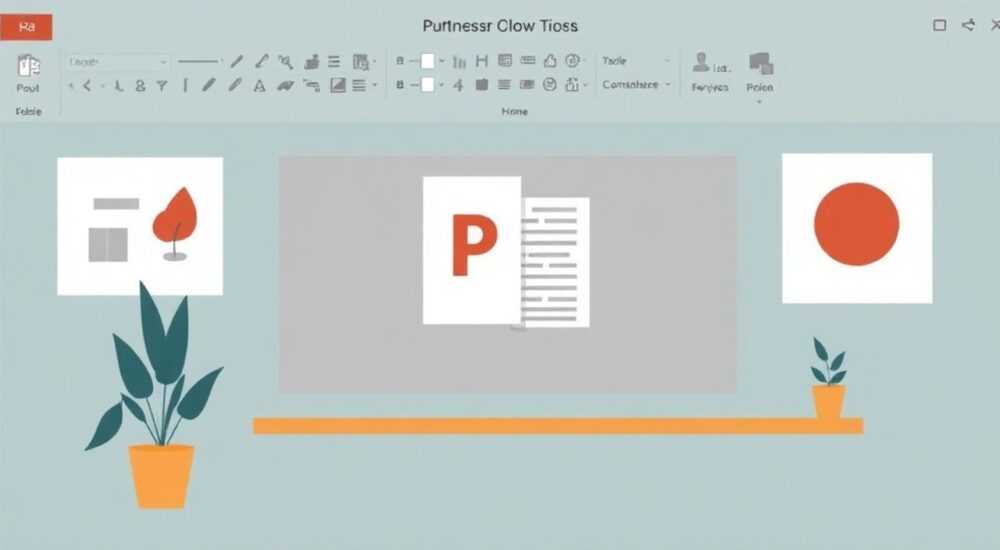Image resolution: width=1000 pixels, height=550 pixels.
Task: Click the letter L icon
Action: point(119,85)
